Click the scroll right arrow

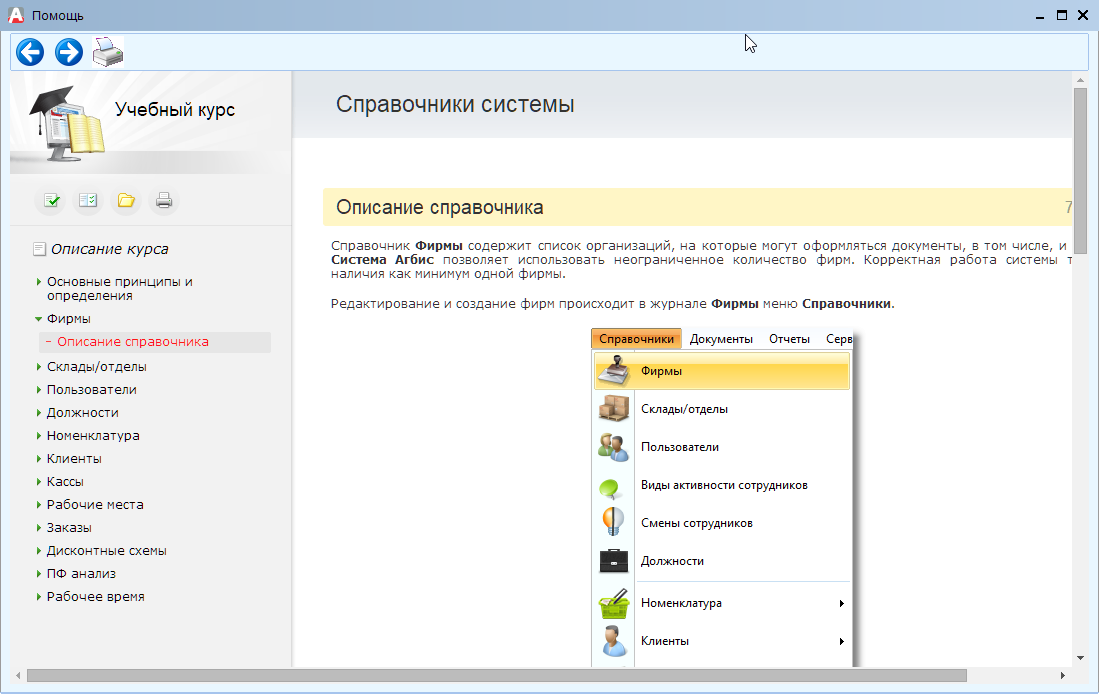point(1063,675)
